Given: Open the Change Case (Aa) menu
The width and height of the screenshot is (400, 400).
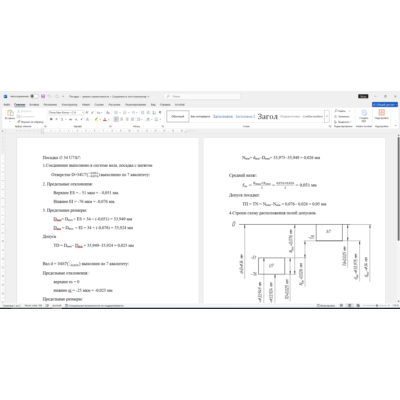Looking at the screenshot, I should pos(99,113).
